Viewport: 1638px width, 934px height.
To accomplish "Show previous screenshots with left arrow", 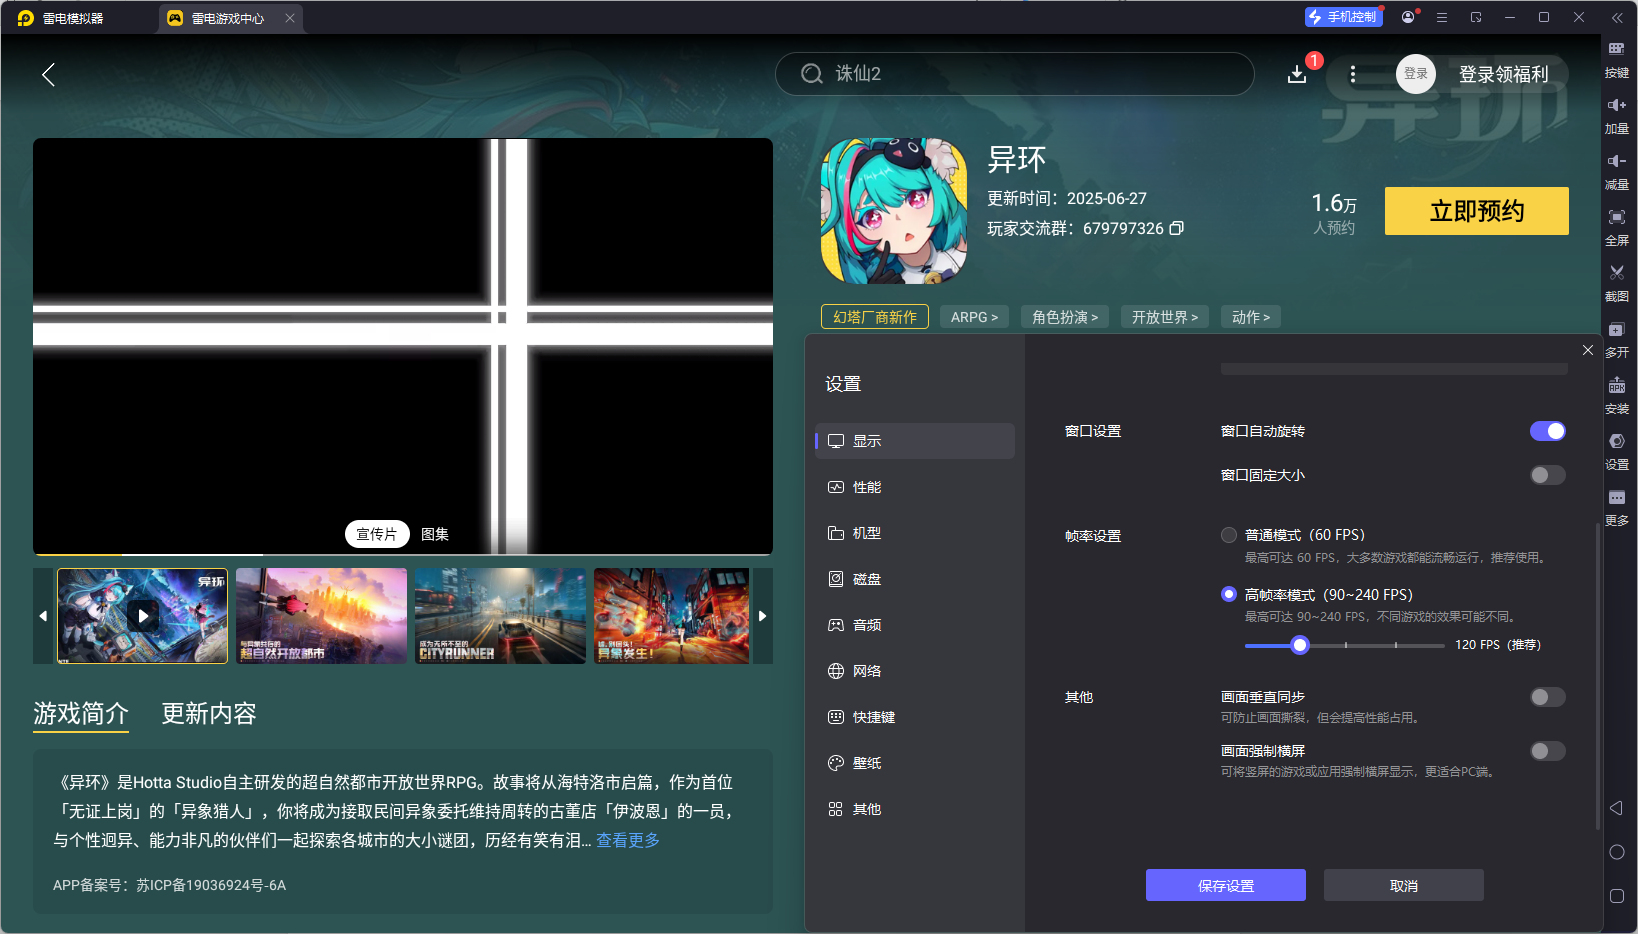I will 43,616.
